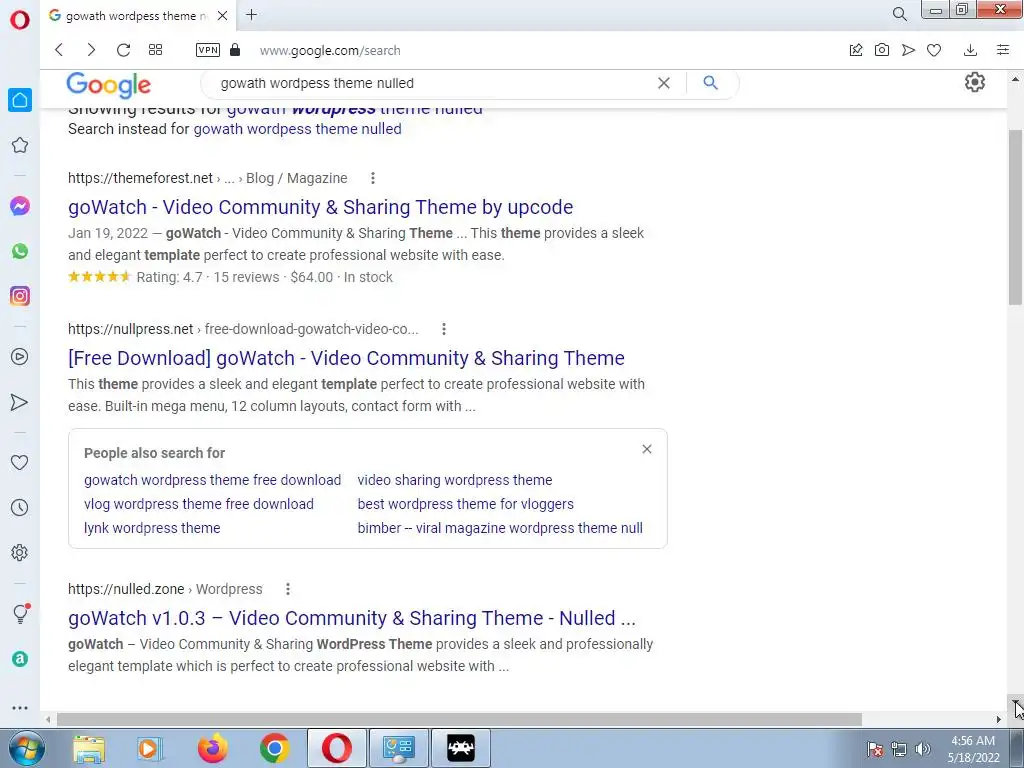
Task: Click the padlock site security icon
Action: pos(235,50)
